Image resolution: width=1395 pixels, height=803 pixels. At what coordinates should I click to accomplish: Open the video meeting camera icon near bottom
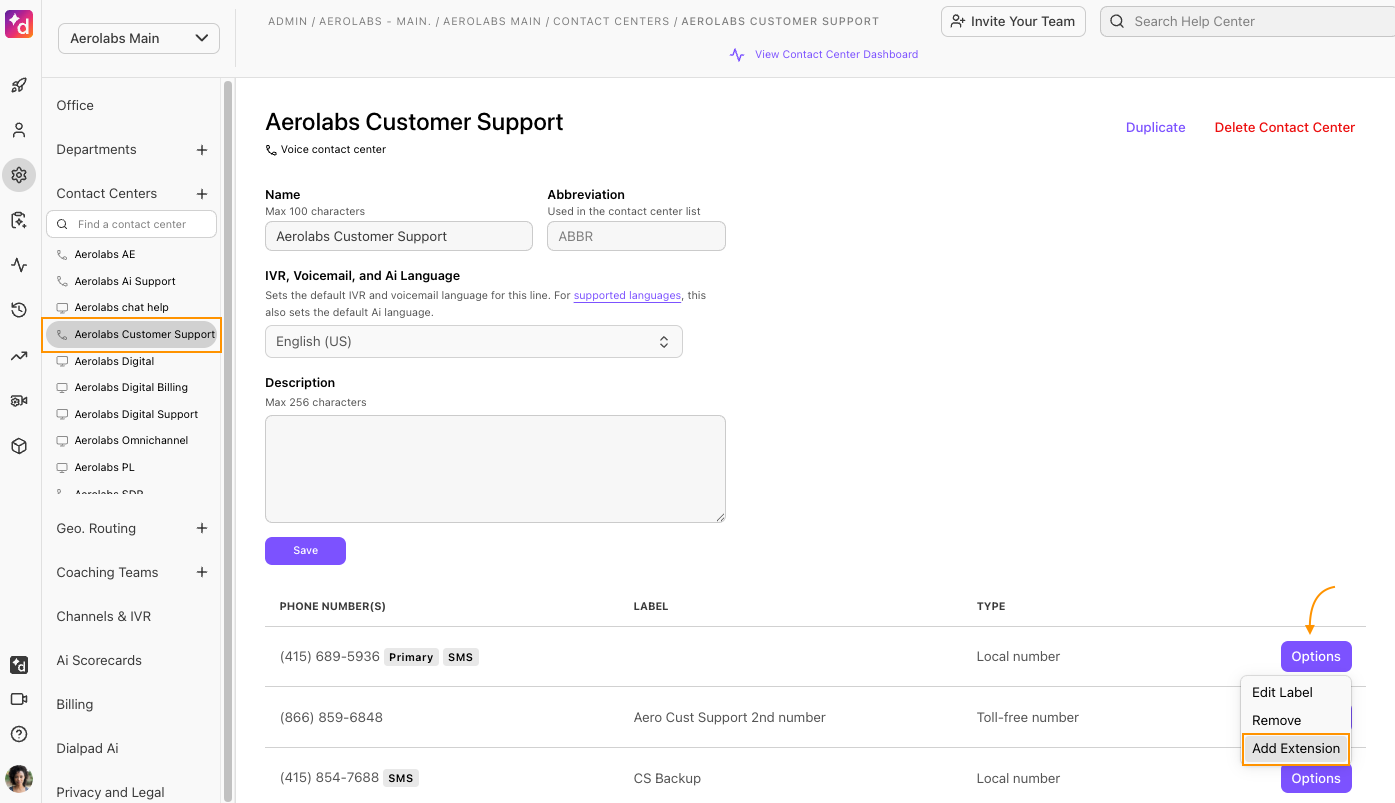coord(19,699)
